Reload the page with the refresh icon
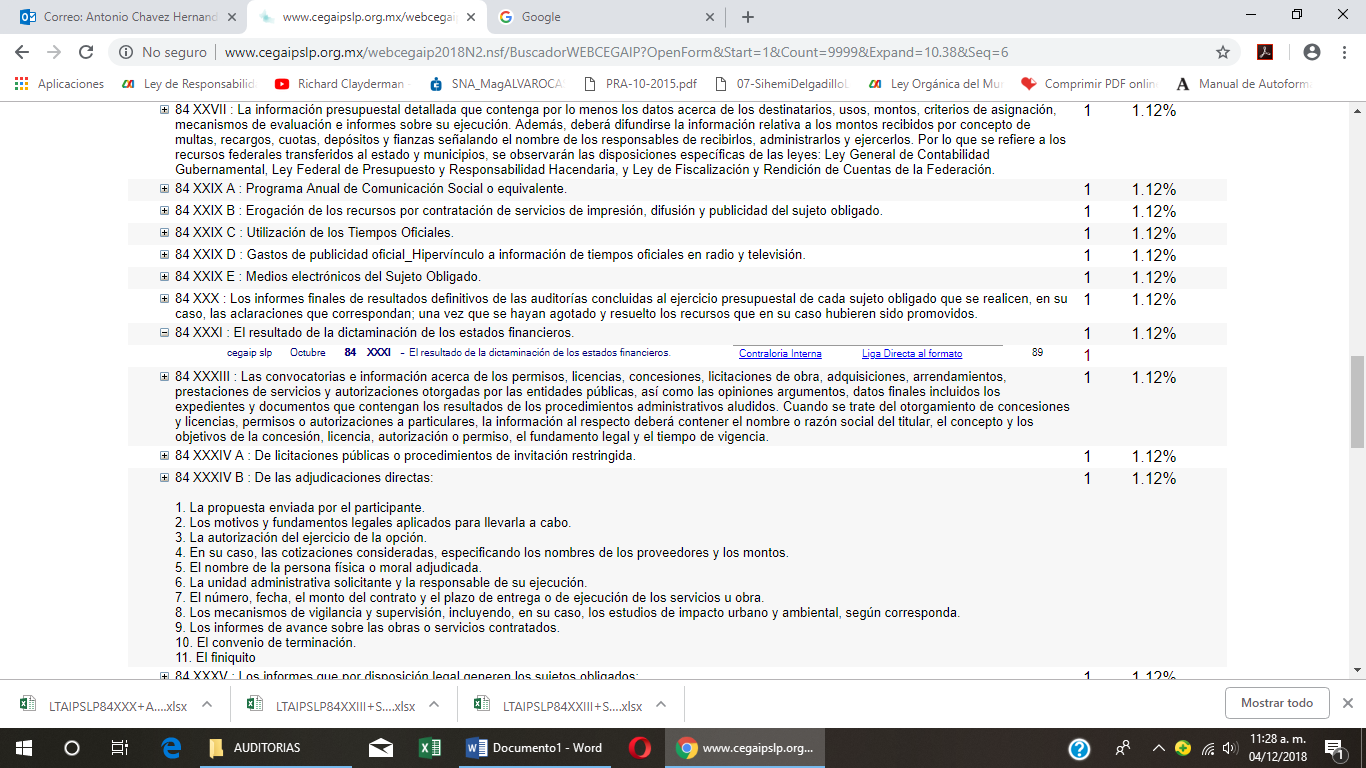 [x=86, y=52]
